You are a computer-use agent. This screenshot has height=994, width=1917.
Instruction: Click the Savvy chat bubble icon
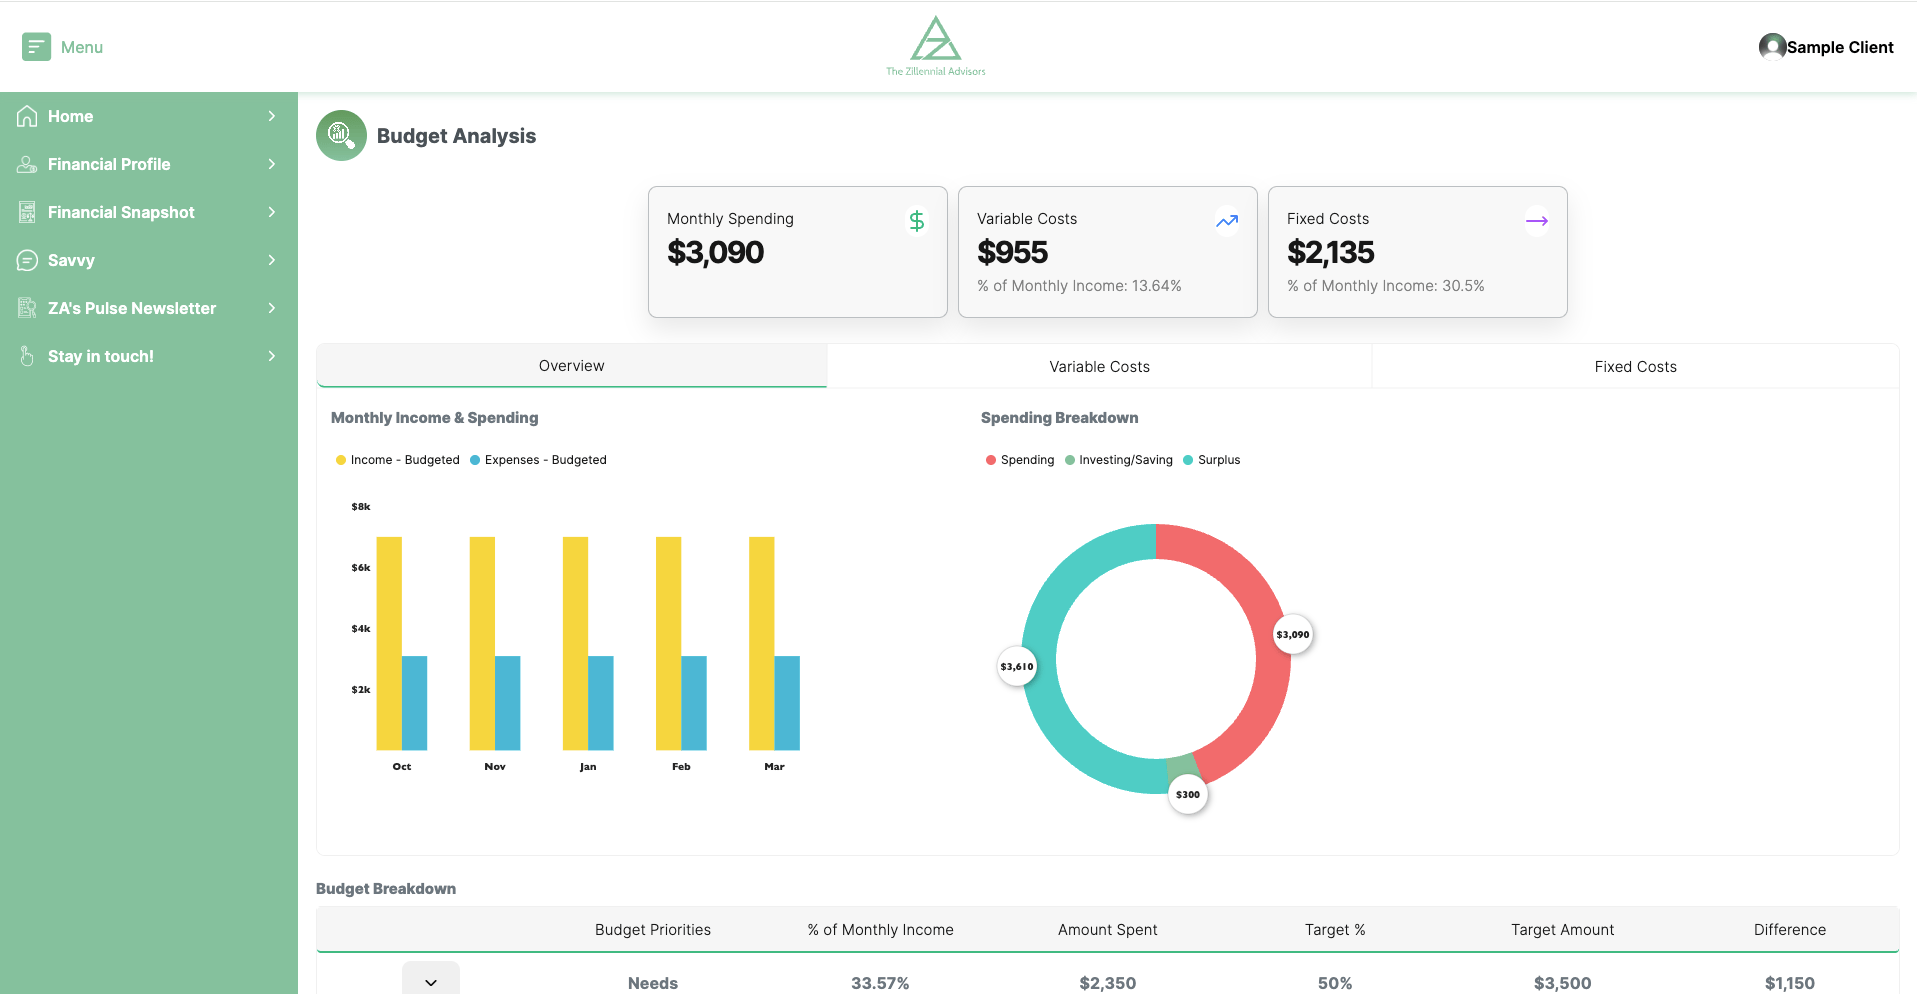coord(27,260)
